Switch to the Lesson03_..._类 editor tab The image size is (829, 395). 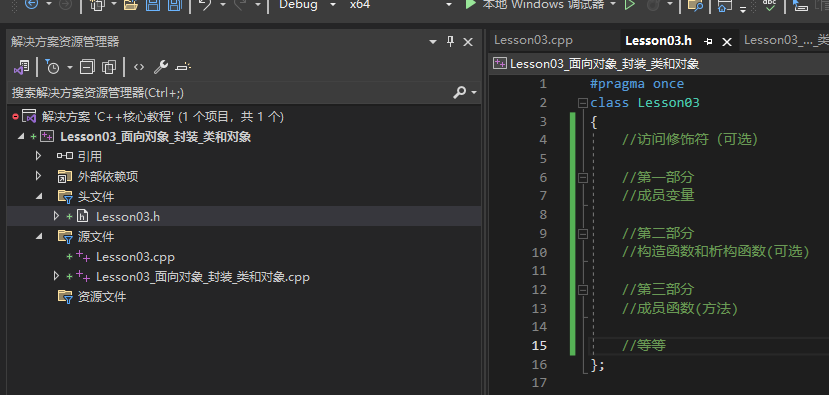pyautogui.click(x=786, y=40)
